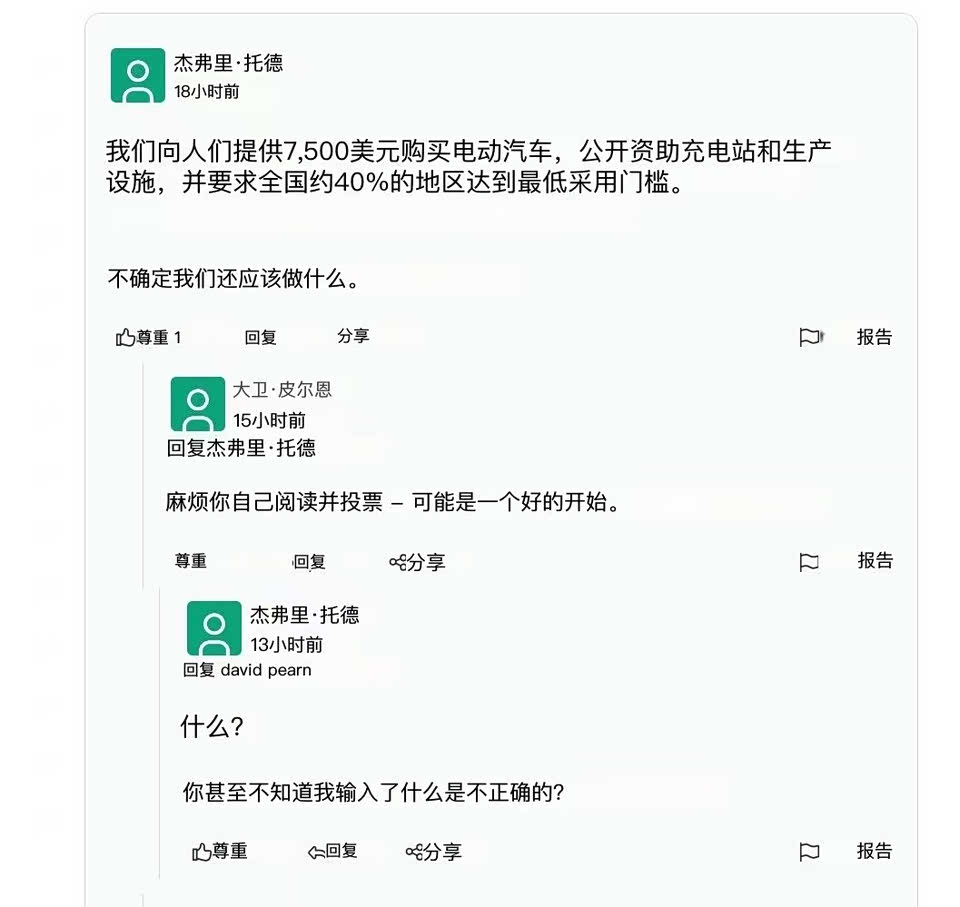Click 报告 on the top comment

[x=874, y=337]
